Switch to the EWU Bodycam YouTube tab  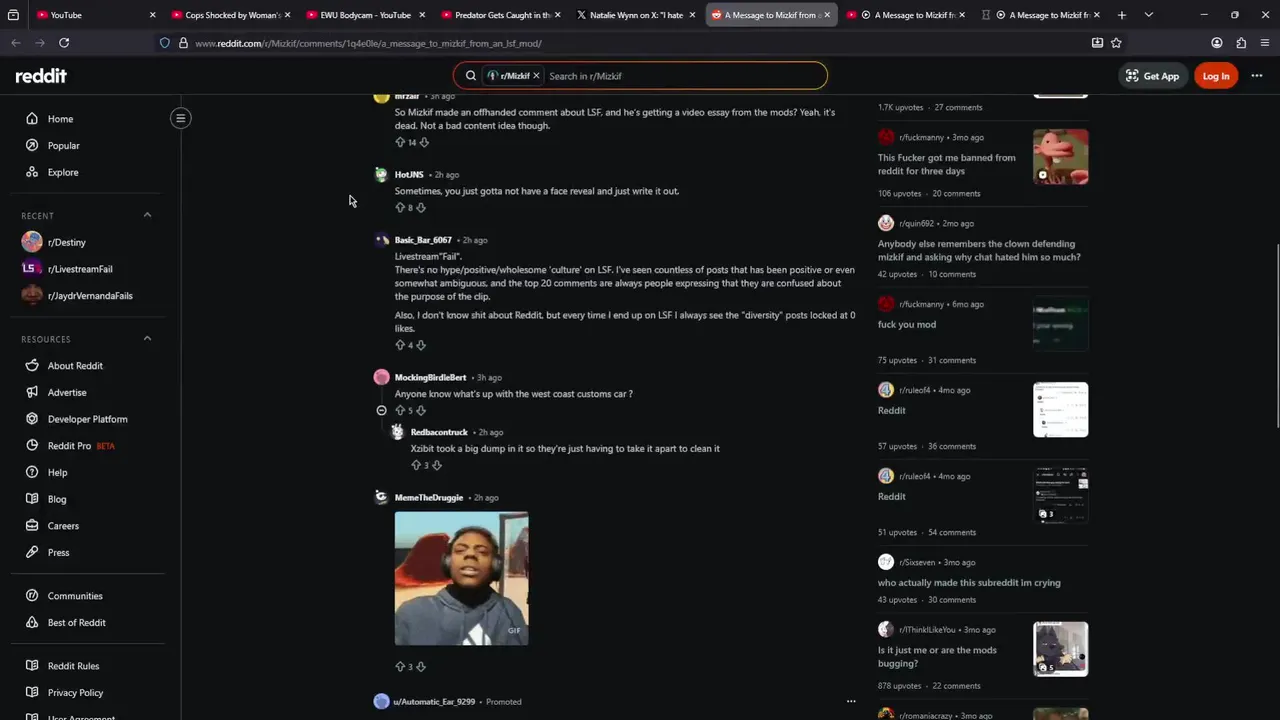[x=365, y=15]
